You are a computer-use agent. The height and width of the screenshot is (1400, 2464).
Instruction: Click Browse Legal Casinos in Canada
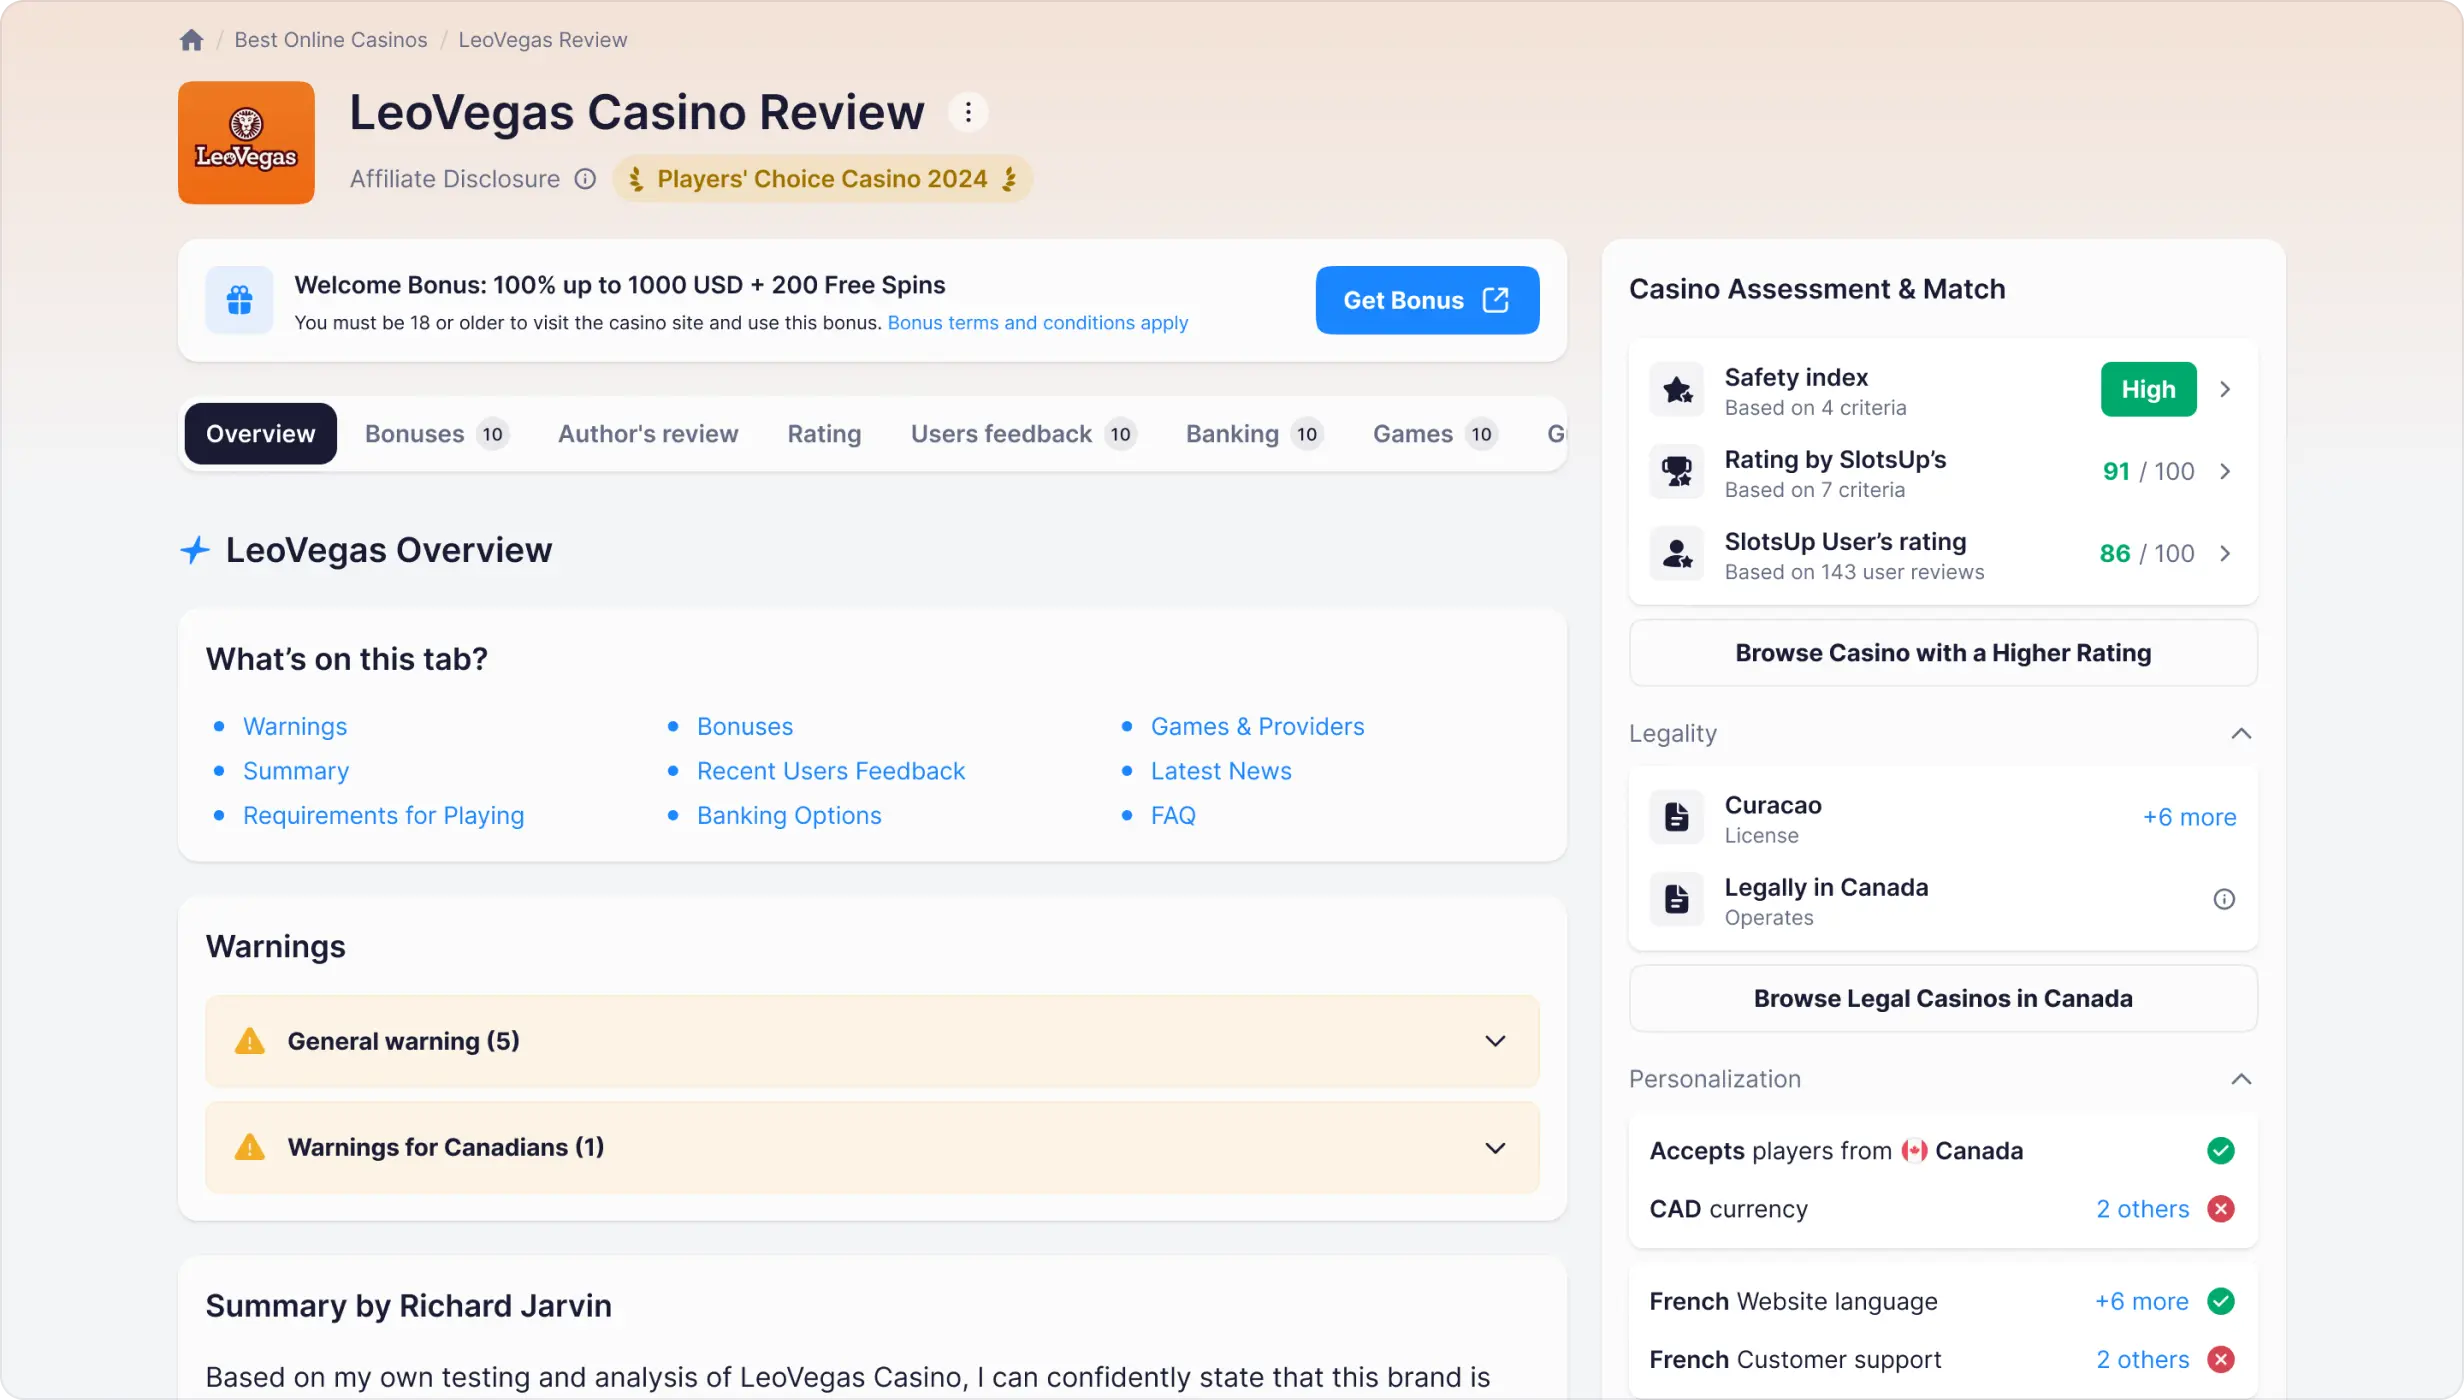pos(1941,997)
